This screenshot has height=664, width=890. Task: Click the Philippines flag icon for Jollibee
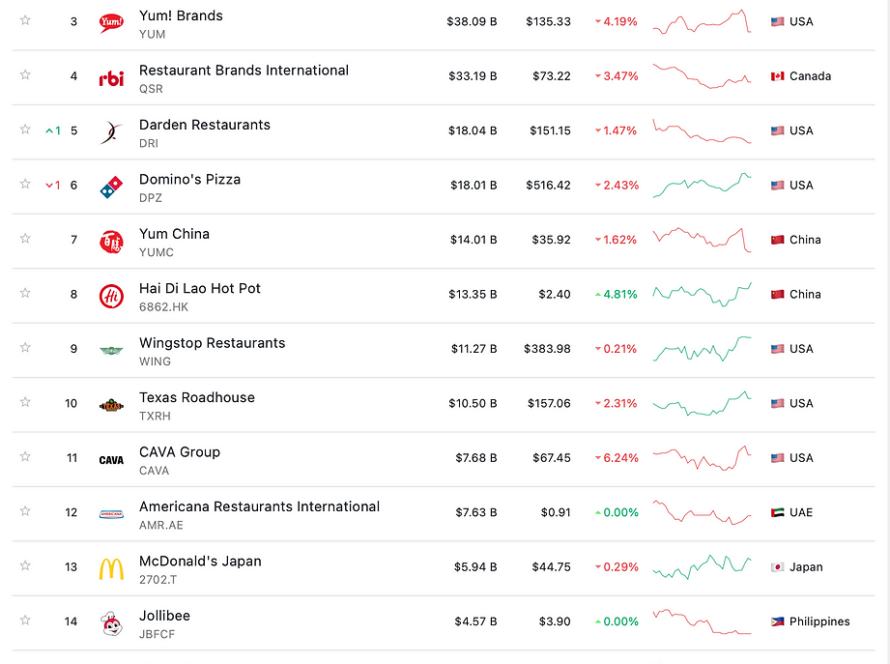777,621
